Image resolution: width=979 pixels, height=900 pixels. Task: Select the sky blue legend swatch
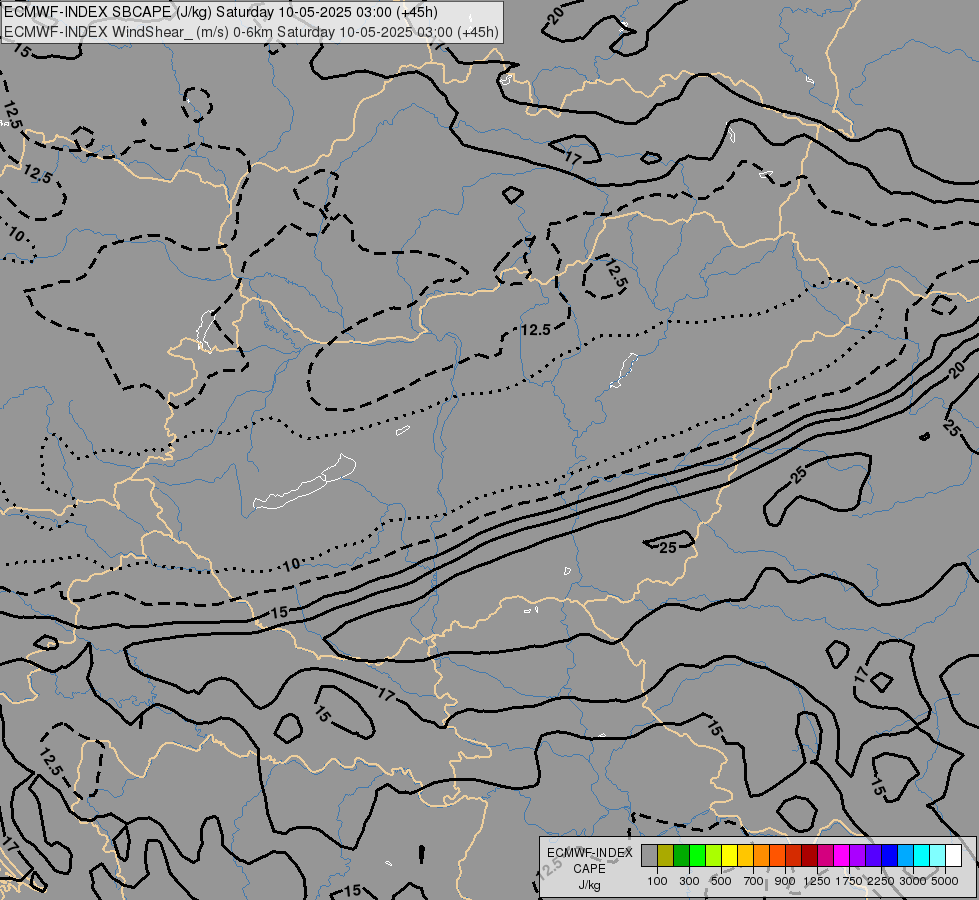coord(905,855)
